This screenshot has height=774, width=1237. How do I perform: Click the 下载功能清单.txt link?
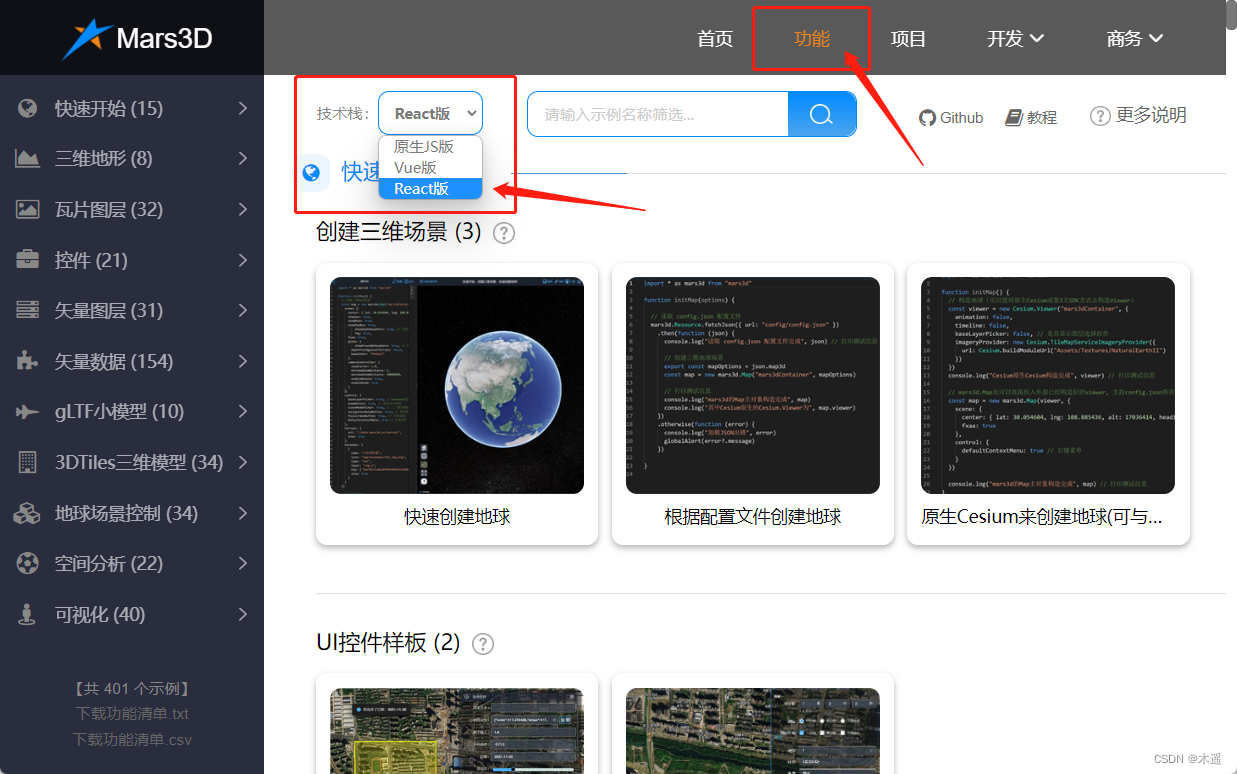point(131,713)
